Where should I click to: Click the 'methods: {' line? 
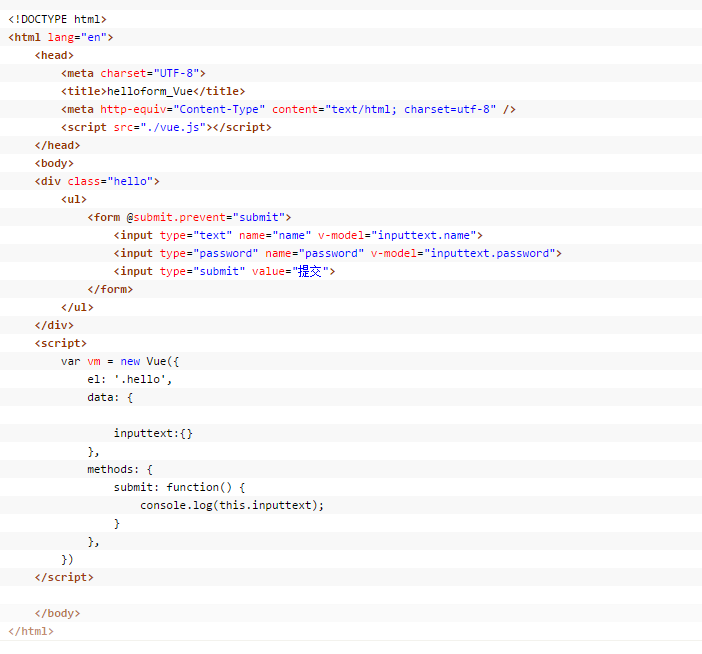tap(120, 469)
